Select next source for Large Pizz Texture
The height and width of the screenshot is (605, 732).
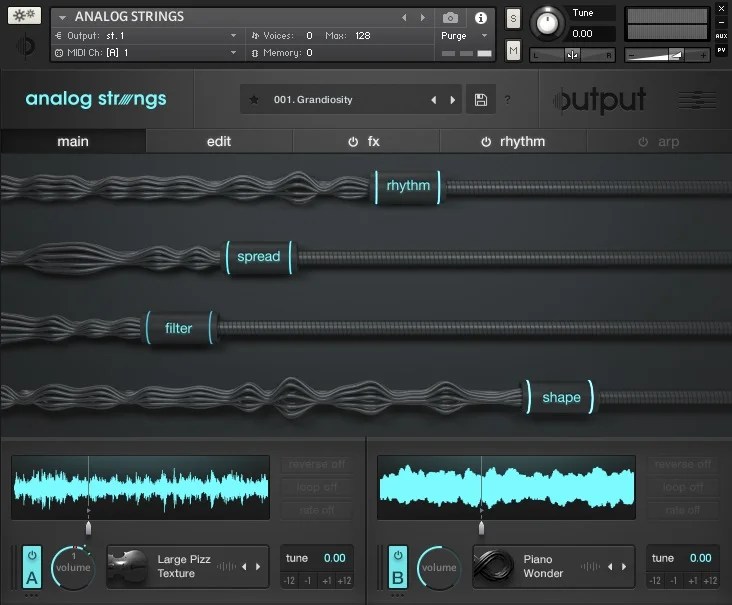click(x=258, y=567)
